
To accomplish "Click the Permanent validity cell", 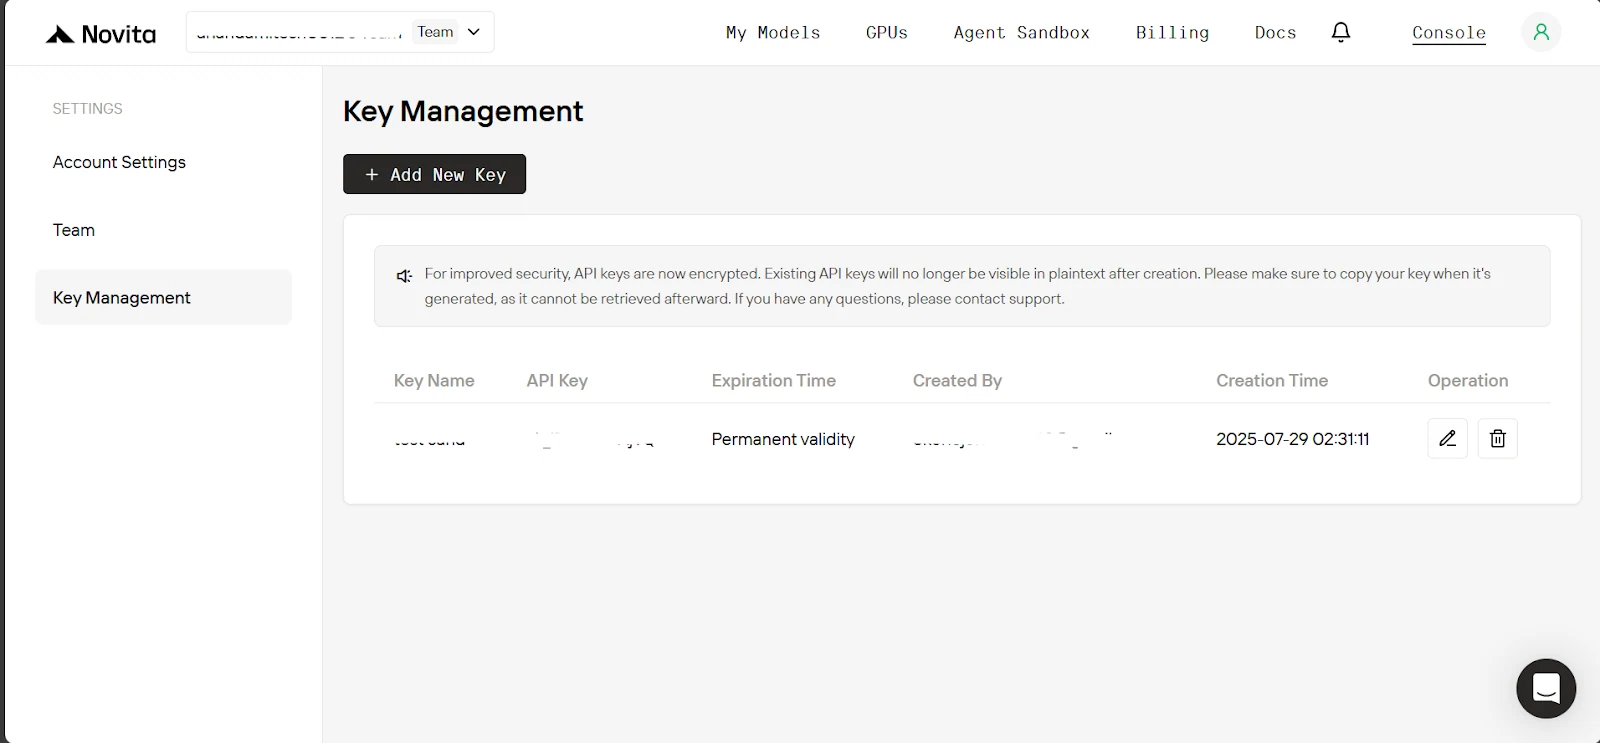I will (783, 439).
